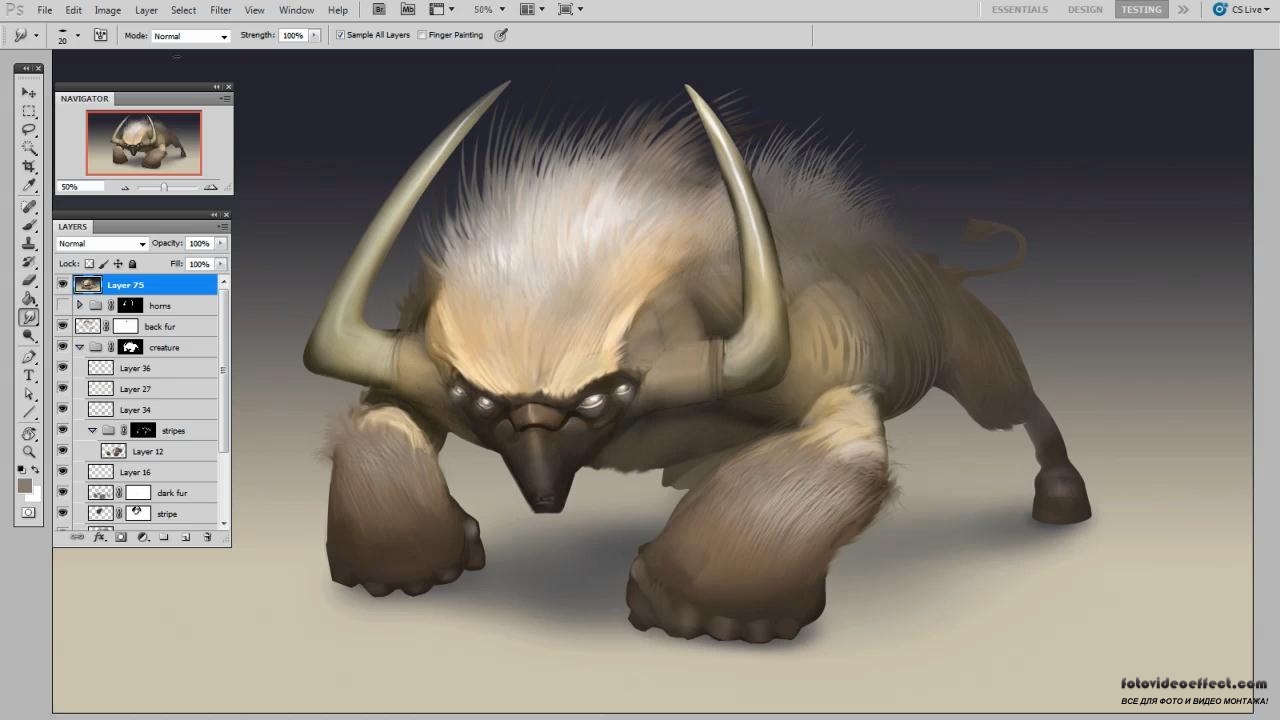The image size is (1280, 720).
Task: Hide Layer 36 visibility
Action: [63, 368]
